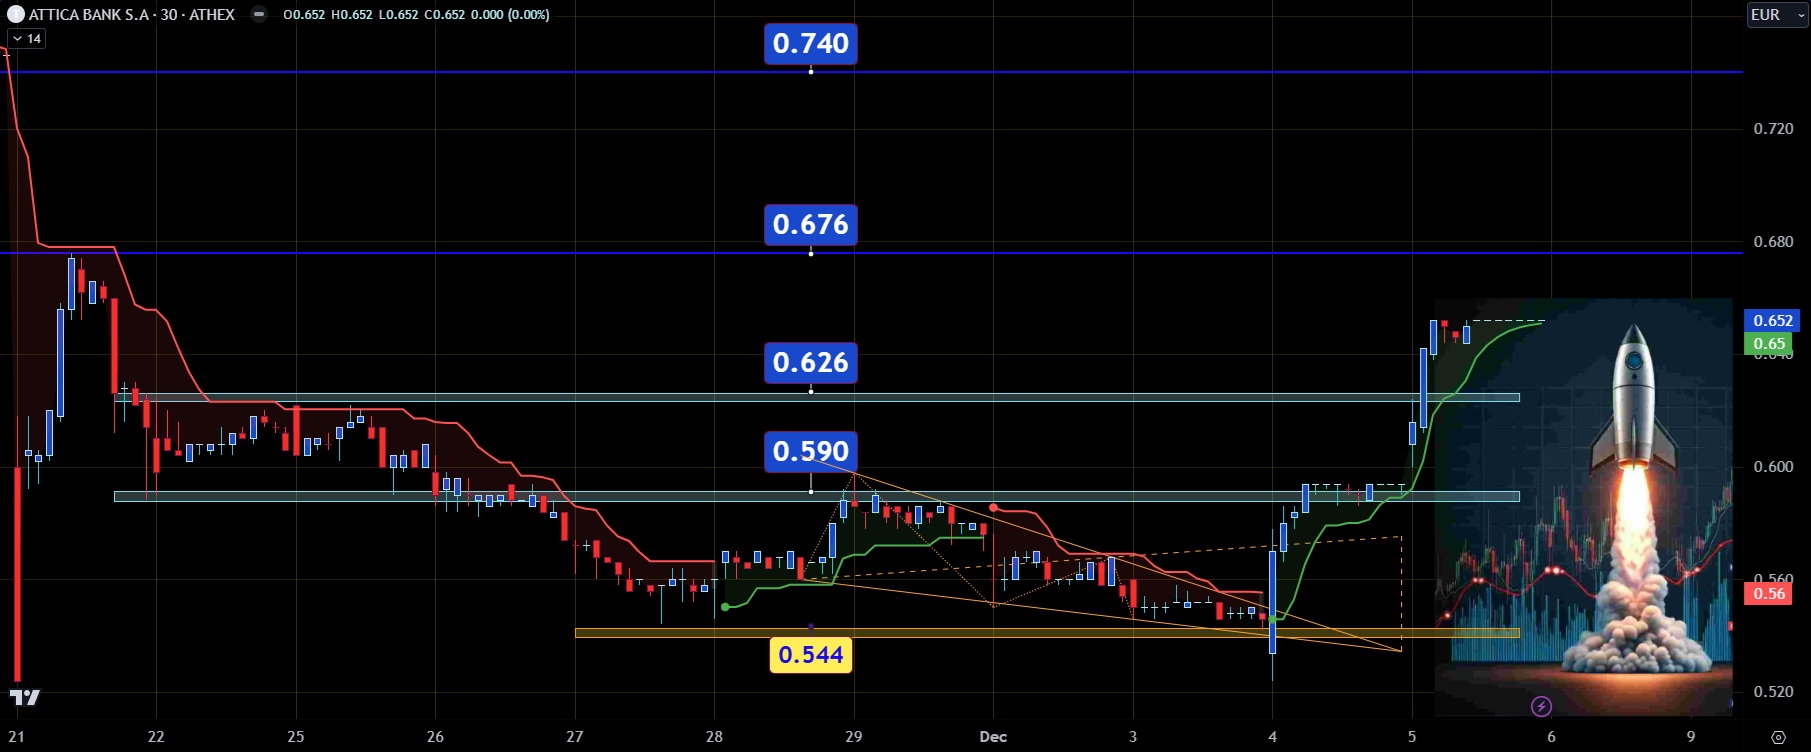Select the yellow support zone rectangle at 0.544

(x=1047, y=633)
